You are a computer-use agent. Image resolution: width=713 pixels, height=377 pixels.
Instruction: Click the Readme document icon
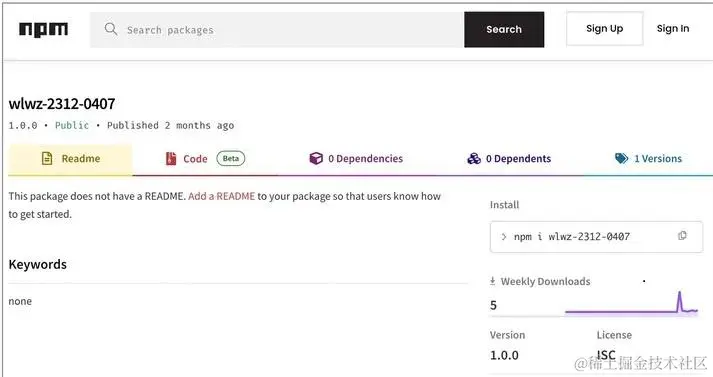47,158
